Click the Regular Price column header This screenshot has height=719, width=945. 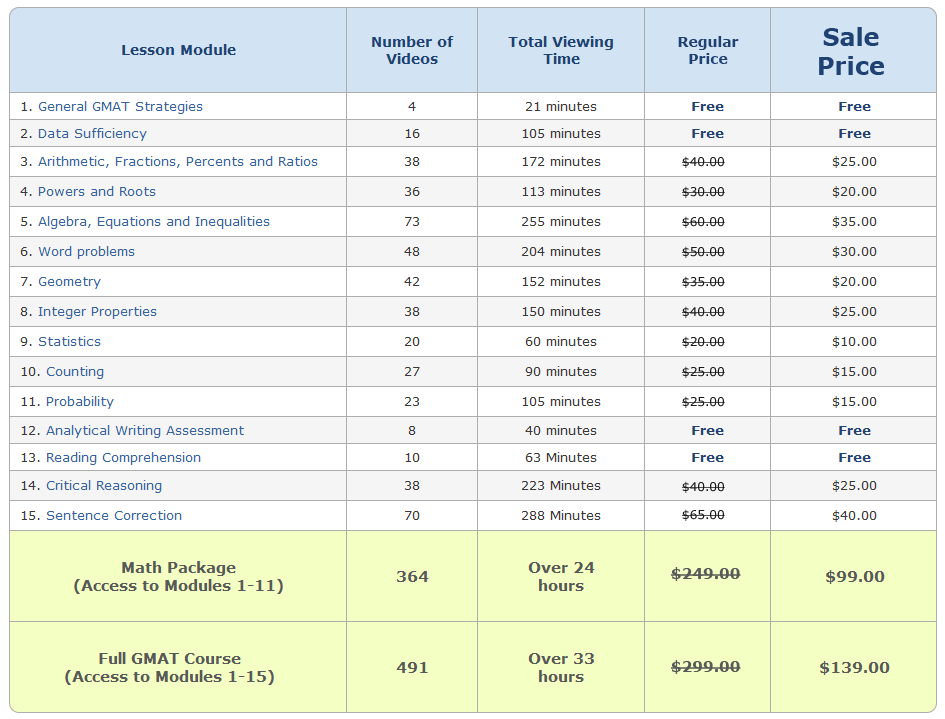click(x=708, y=51)
